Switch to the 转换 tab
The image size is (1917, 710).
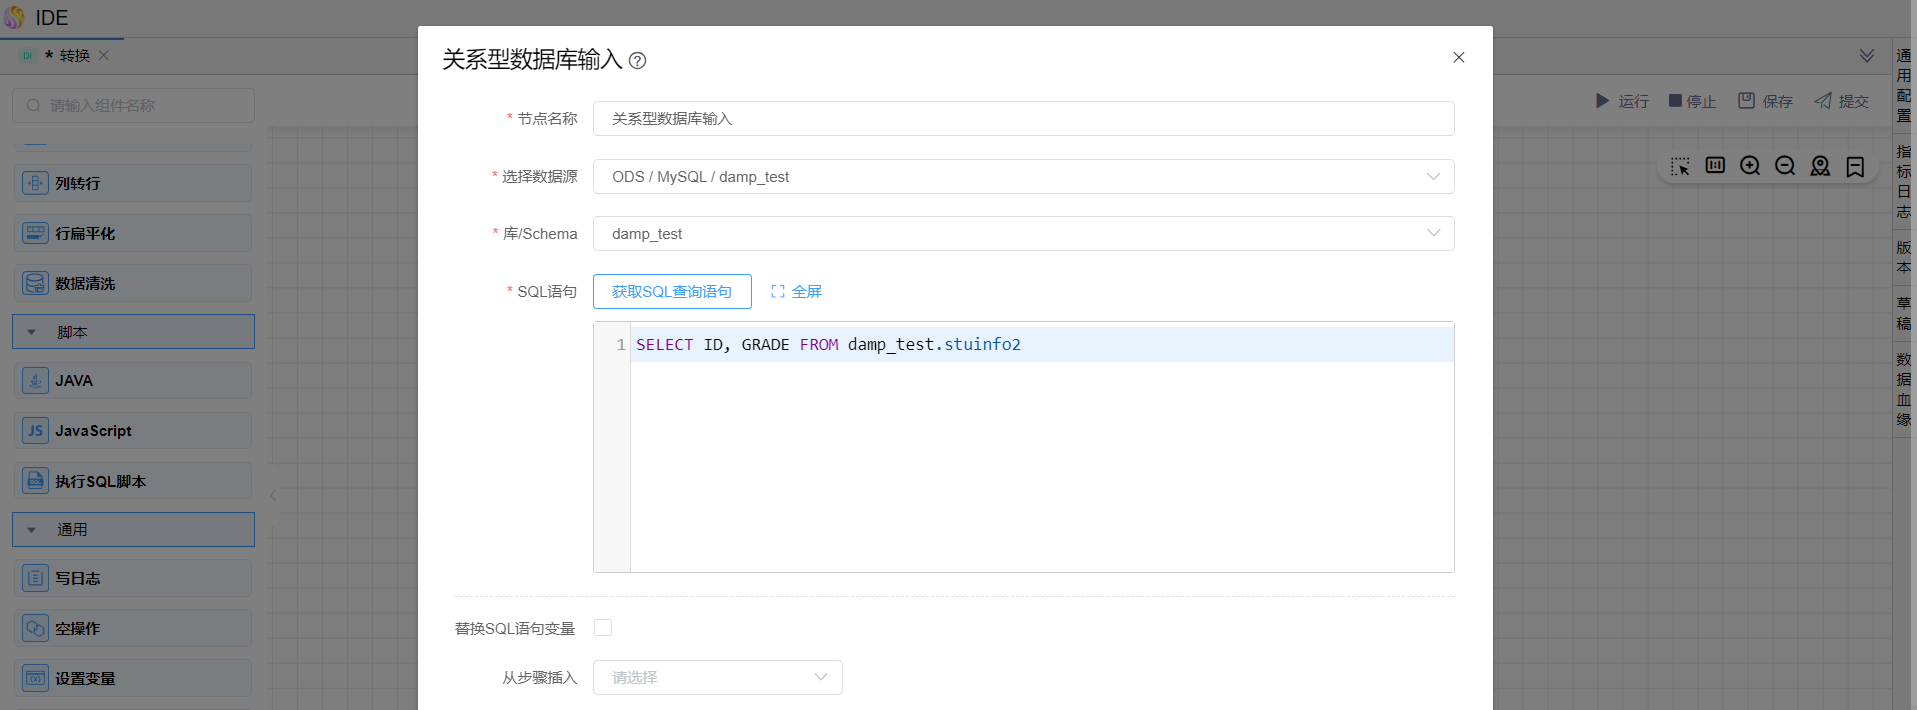tap(74, 56)
